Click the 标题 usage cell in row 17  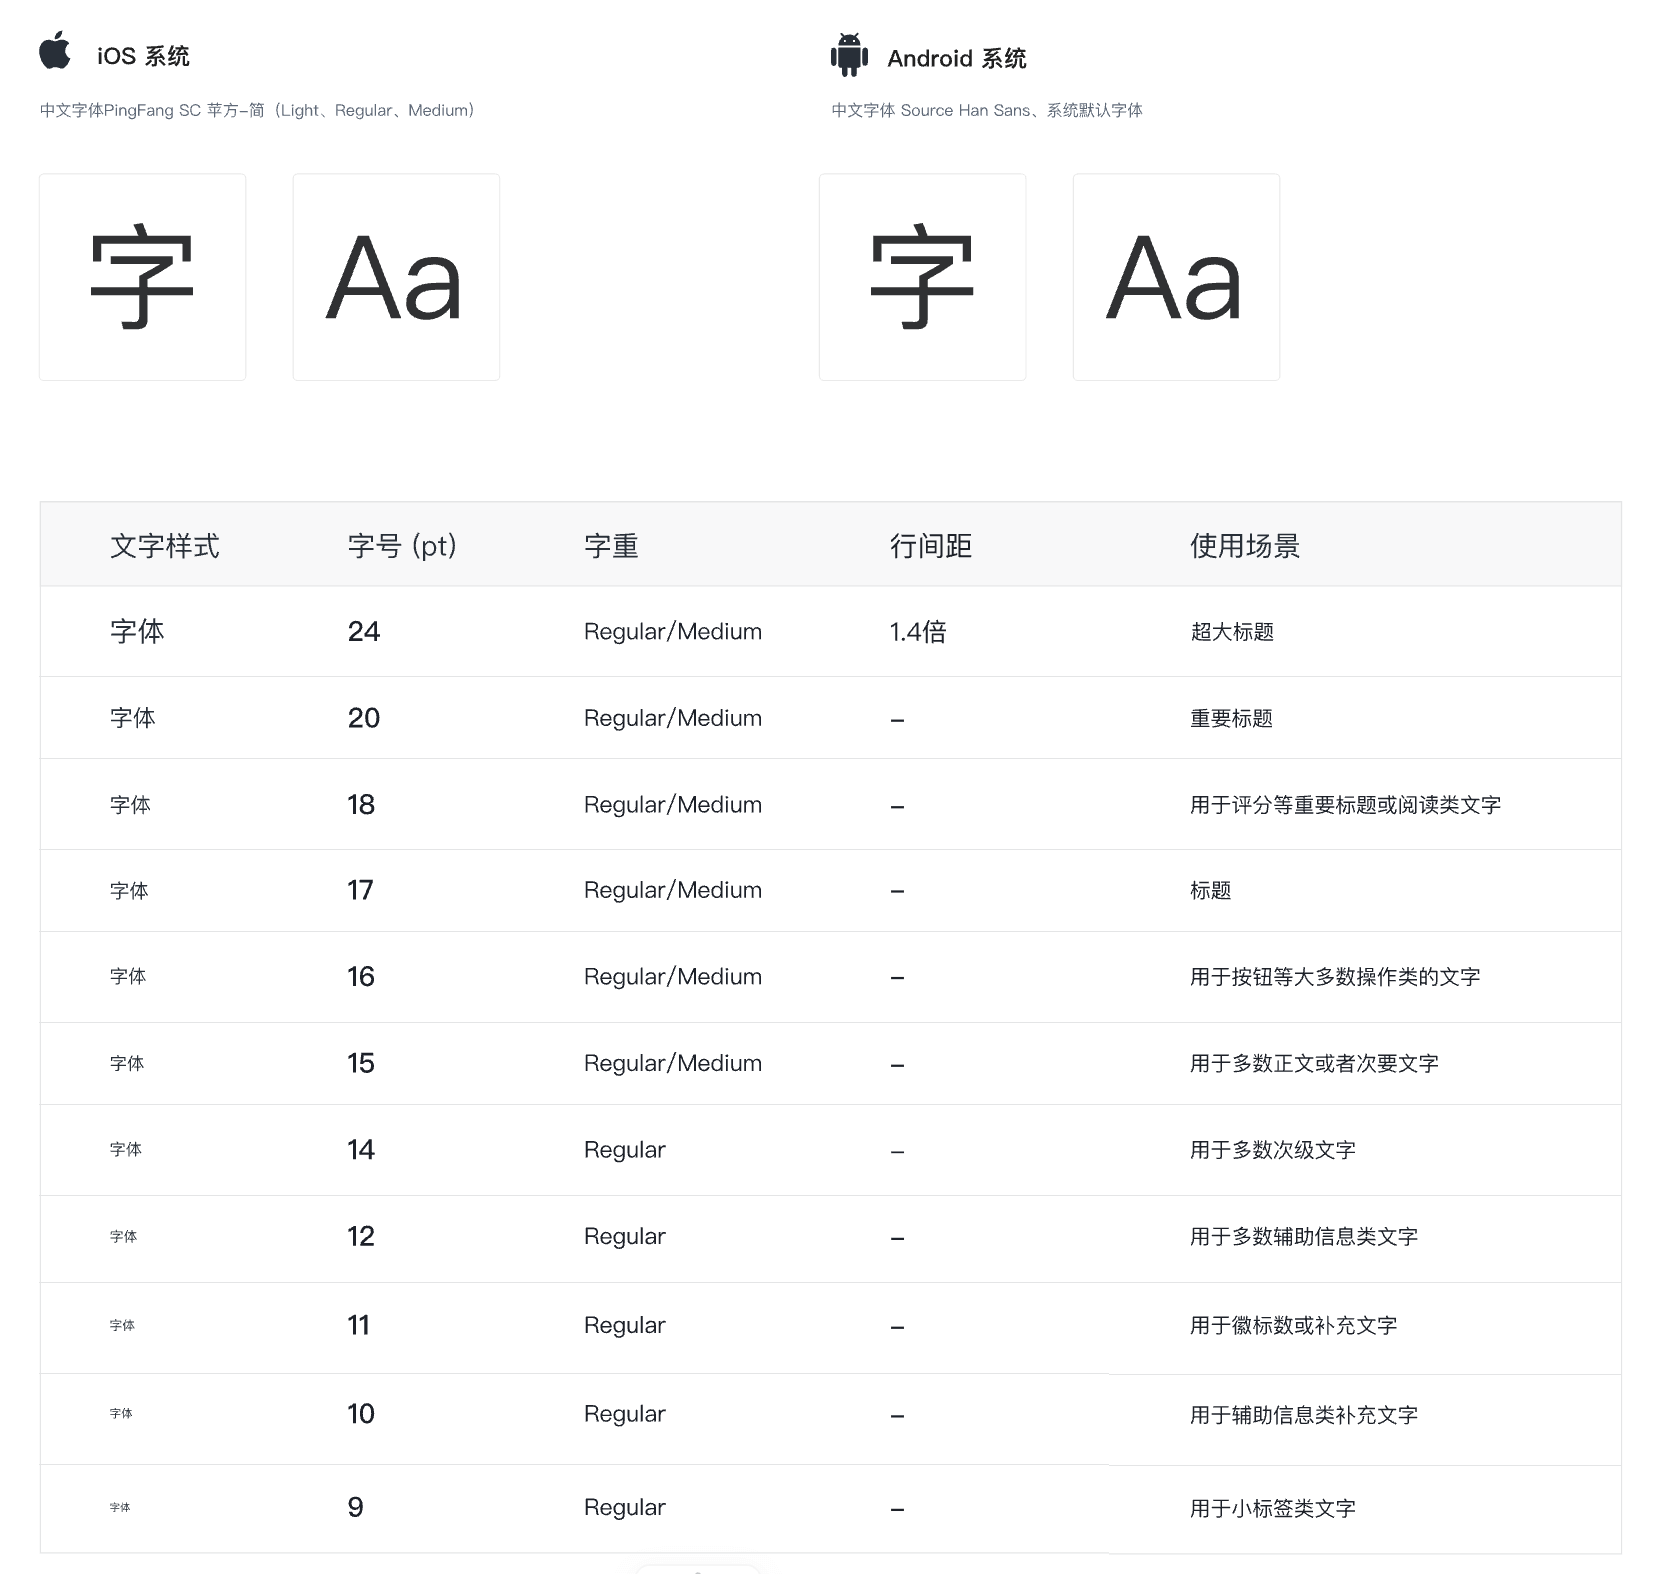tap(1210, 890)
